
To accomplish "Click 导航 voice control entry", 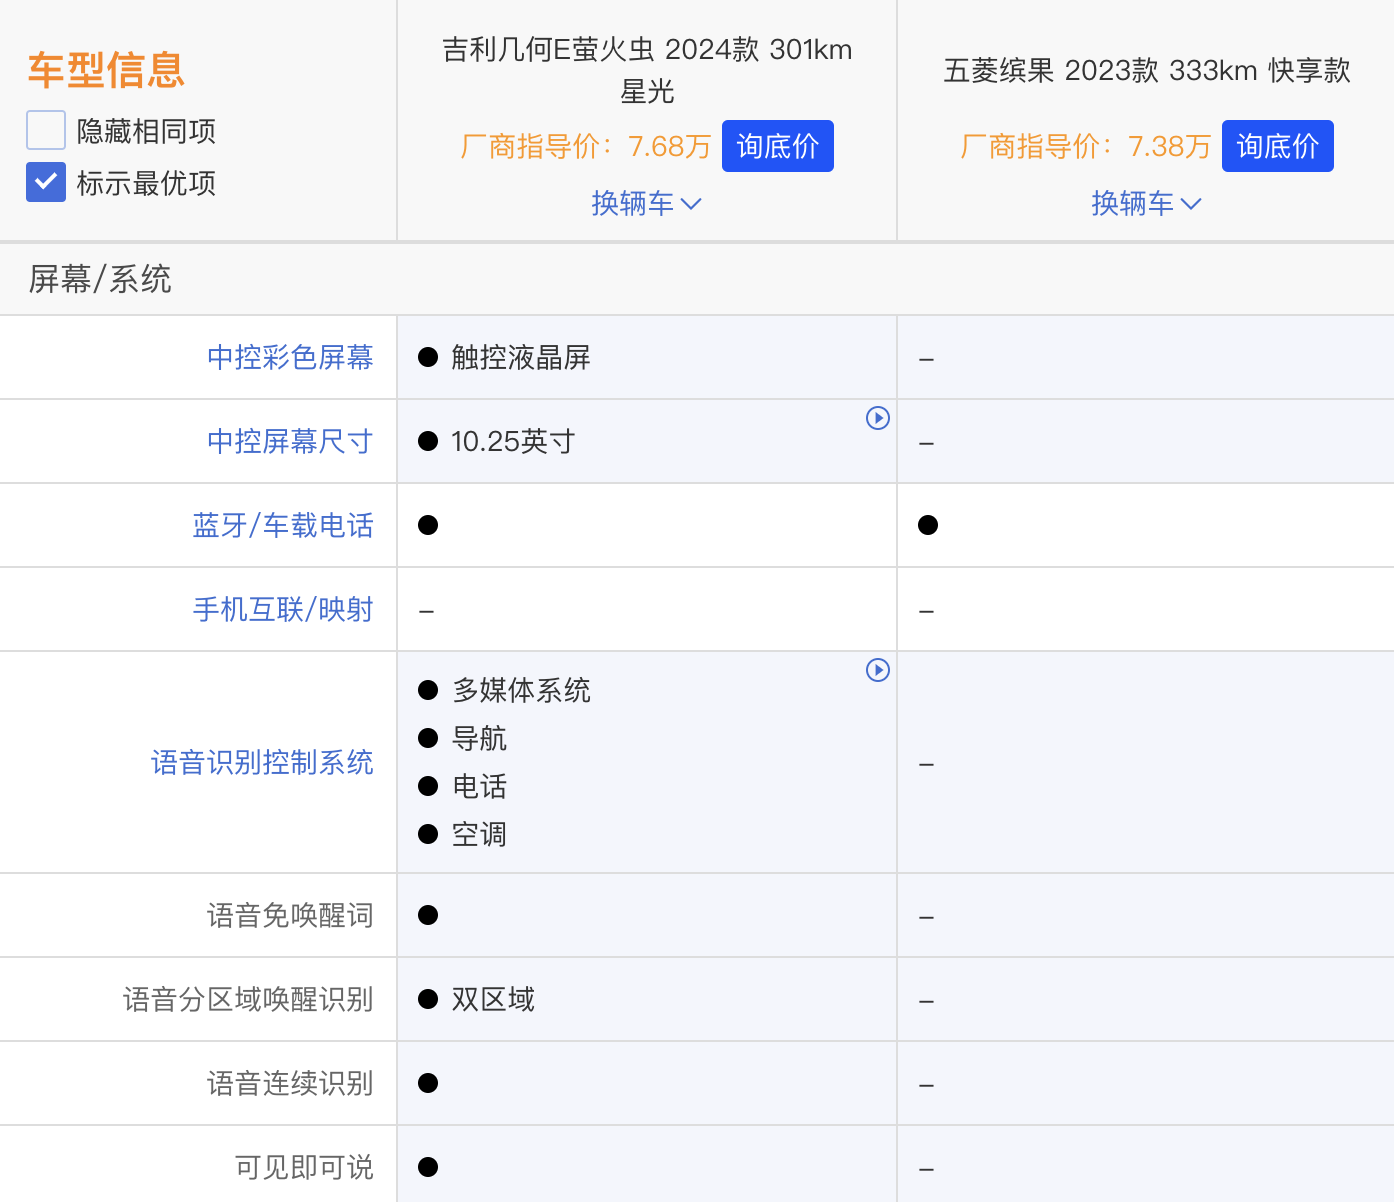I will pos(479,738).
